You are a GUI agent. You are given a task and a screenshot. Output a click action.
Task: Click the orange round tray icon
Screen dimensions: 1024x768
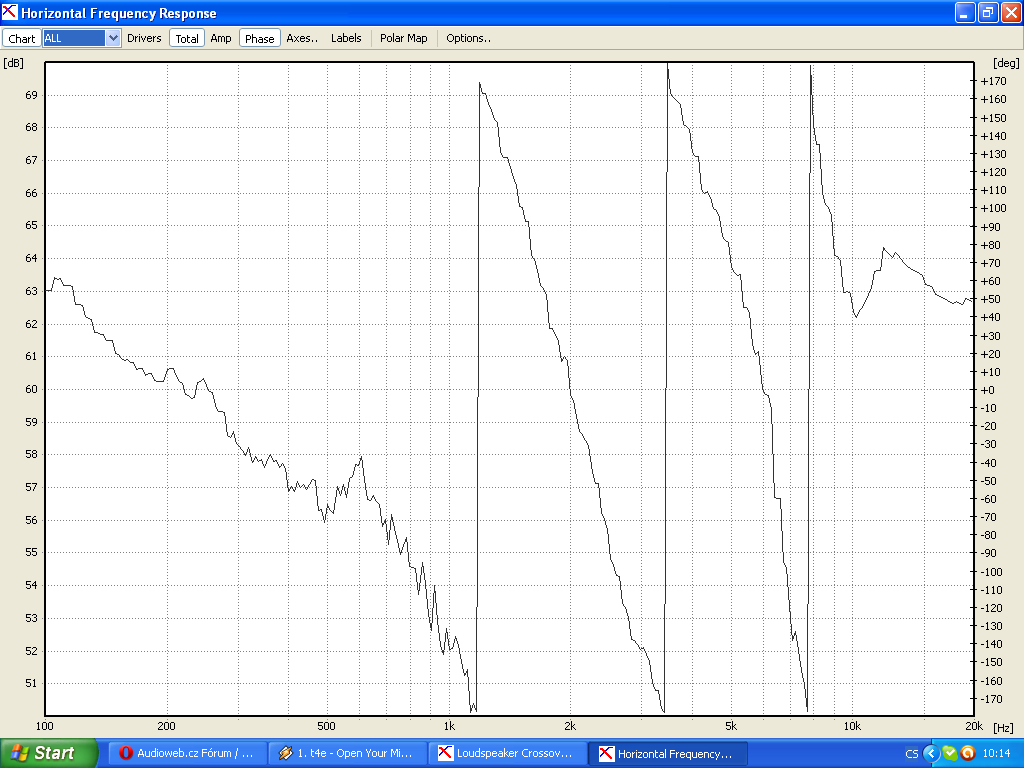pos(967,754)
